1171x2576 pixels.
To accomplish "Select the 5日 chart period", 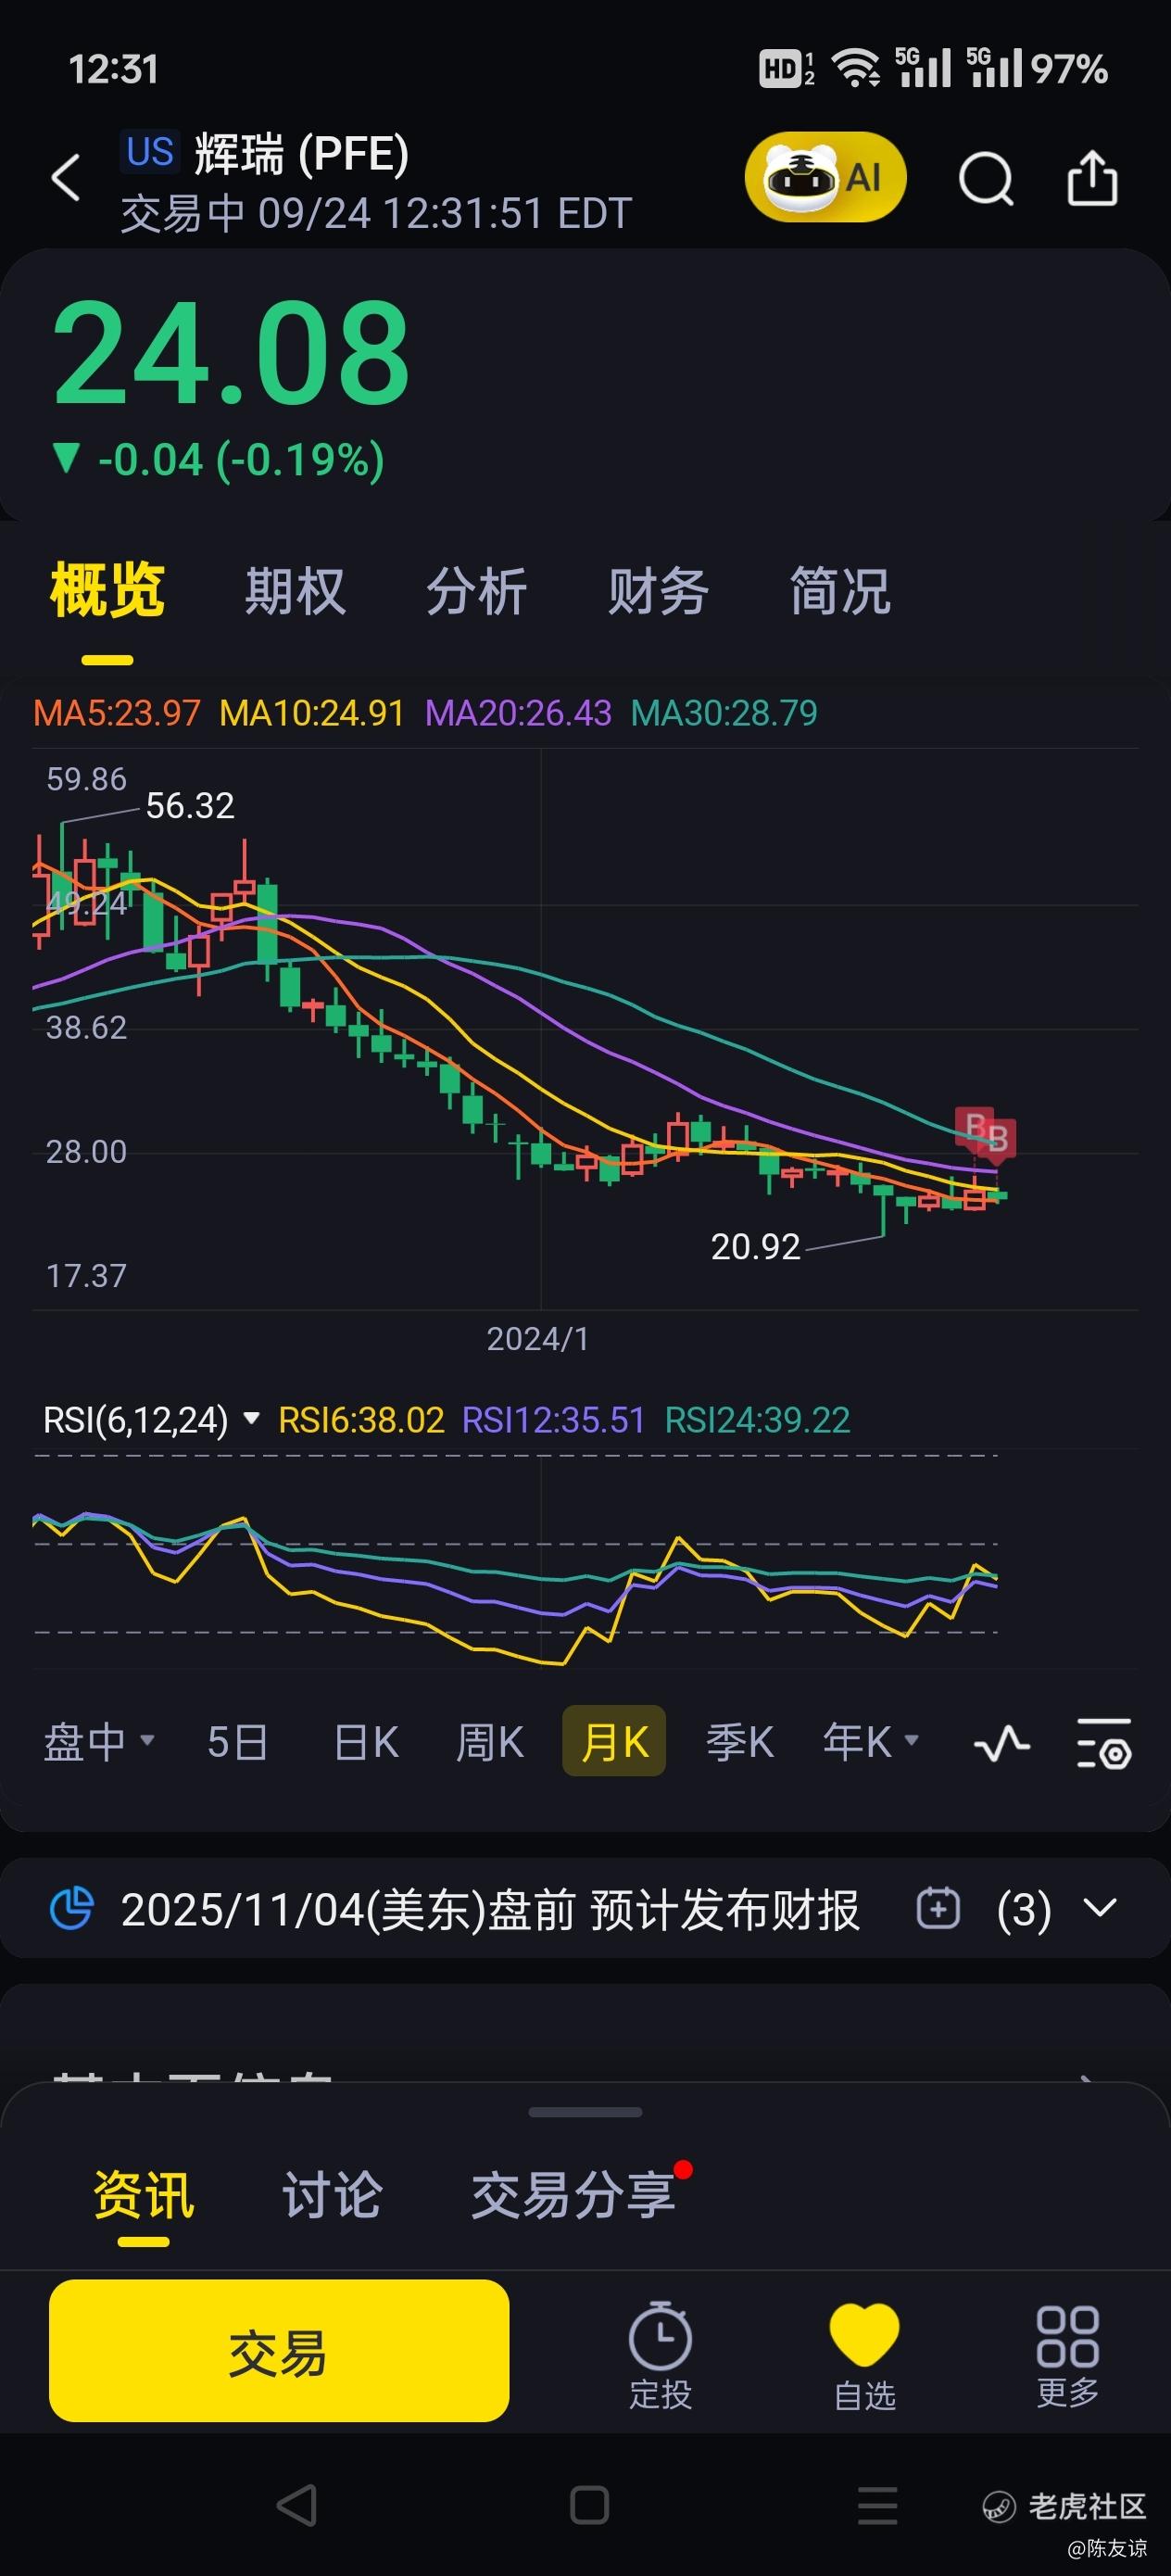I will [x=238, y=1742].
